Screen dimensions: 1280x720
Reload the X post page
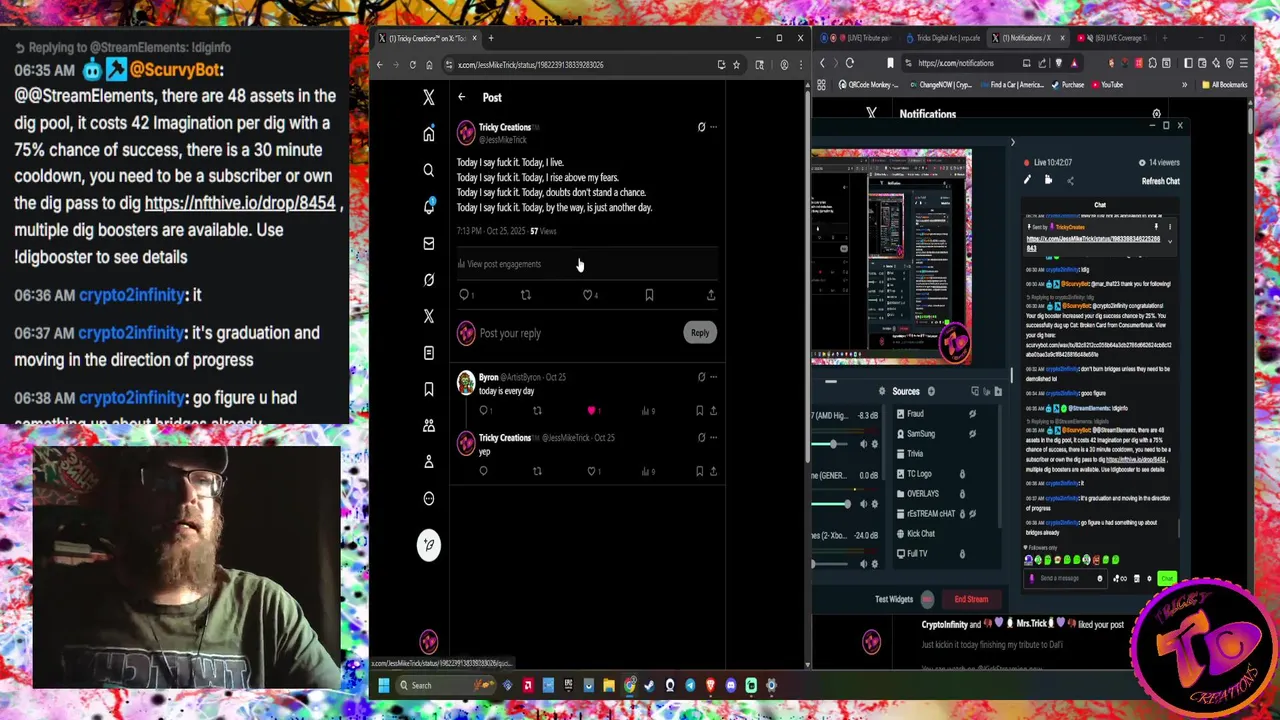coord(412,65)
